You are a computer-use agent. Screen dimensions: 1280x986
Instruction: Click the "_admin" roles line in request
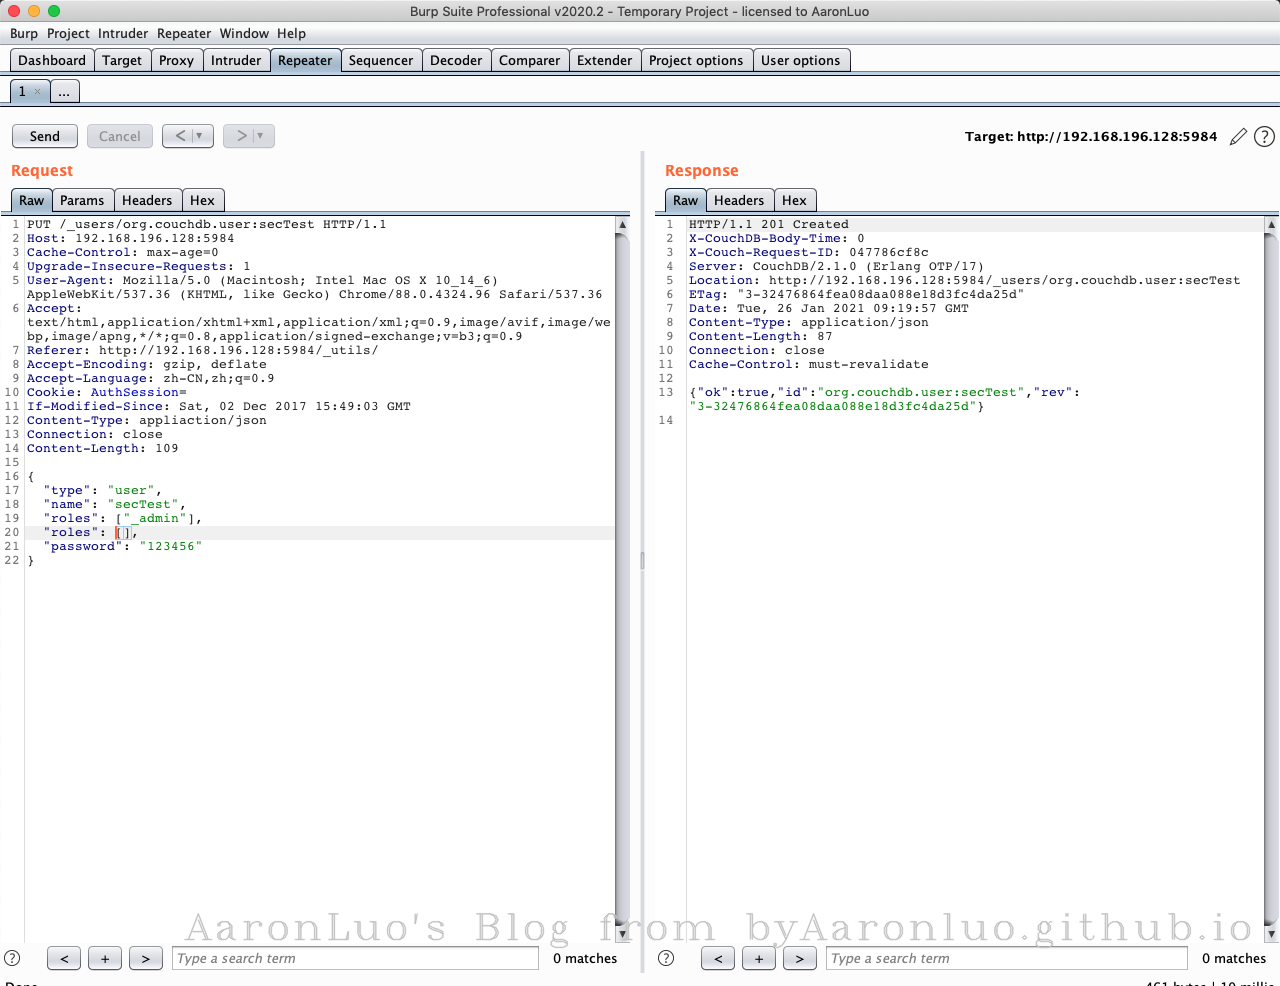pyautogui.click(x=122, y=518)
